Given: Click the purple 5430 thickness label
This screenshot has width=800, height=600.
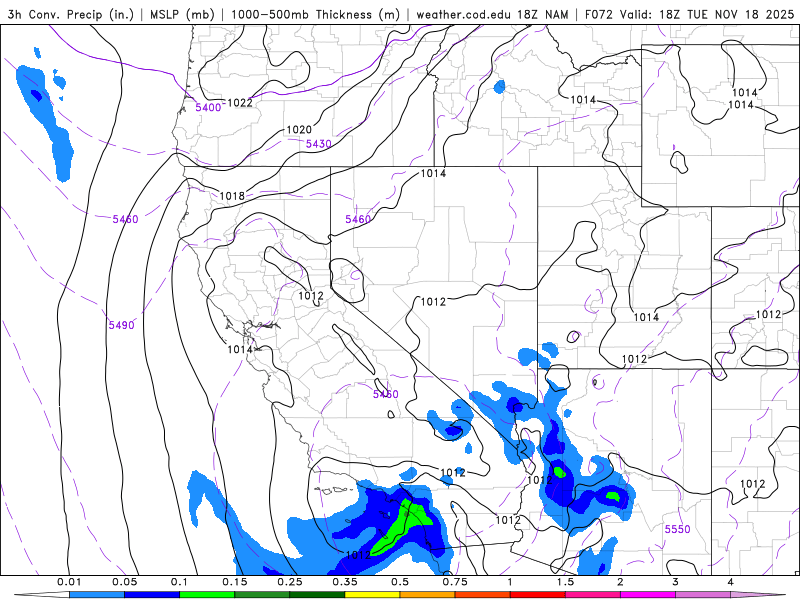Looking at the screenshot, I should [x=318, y=144].
